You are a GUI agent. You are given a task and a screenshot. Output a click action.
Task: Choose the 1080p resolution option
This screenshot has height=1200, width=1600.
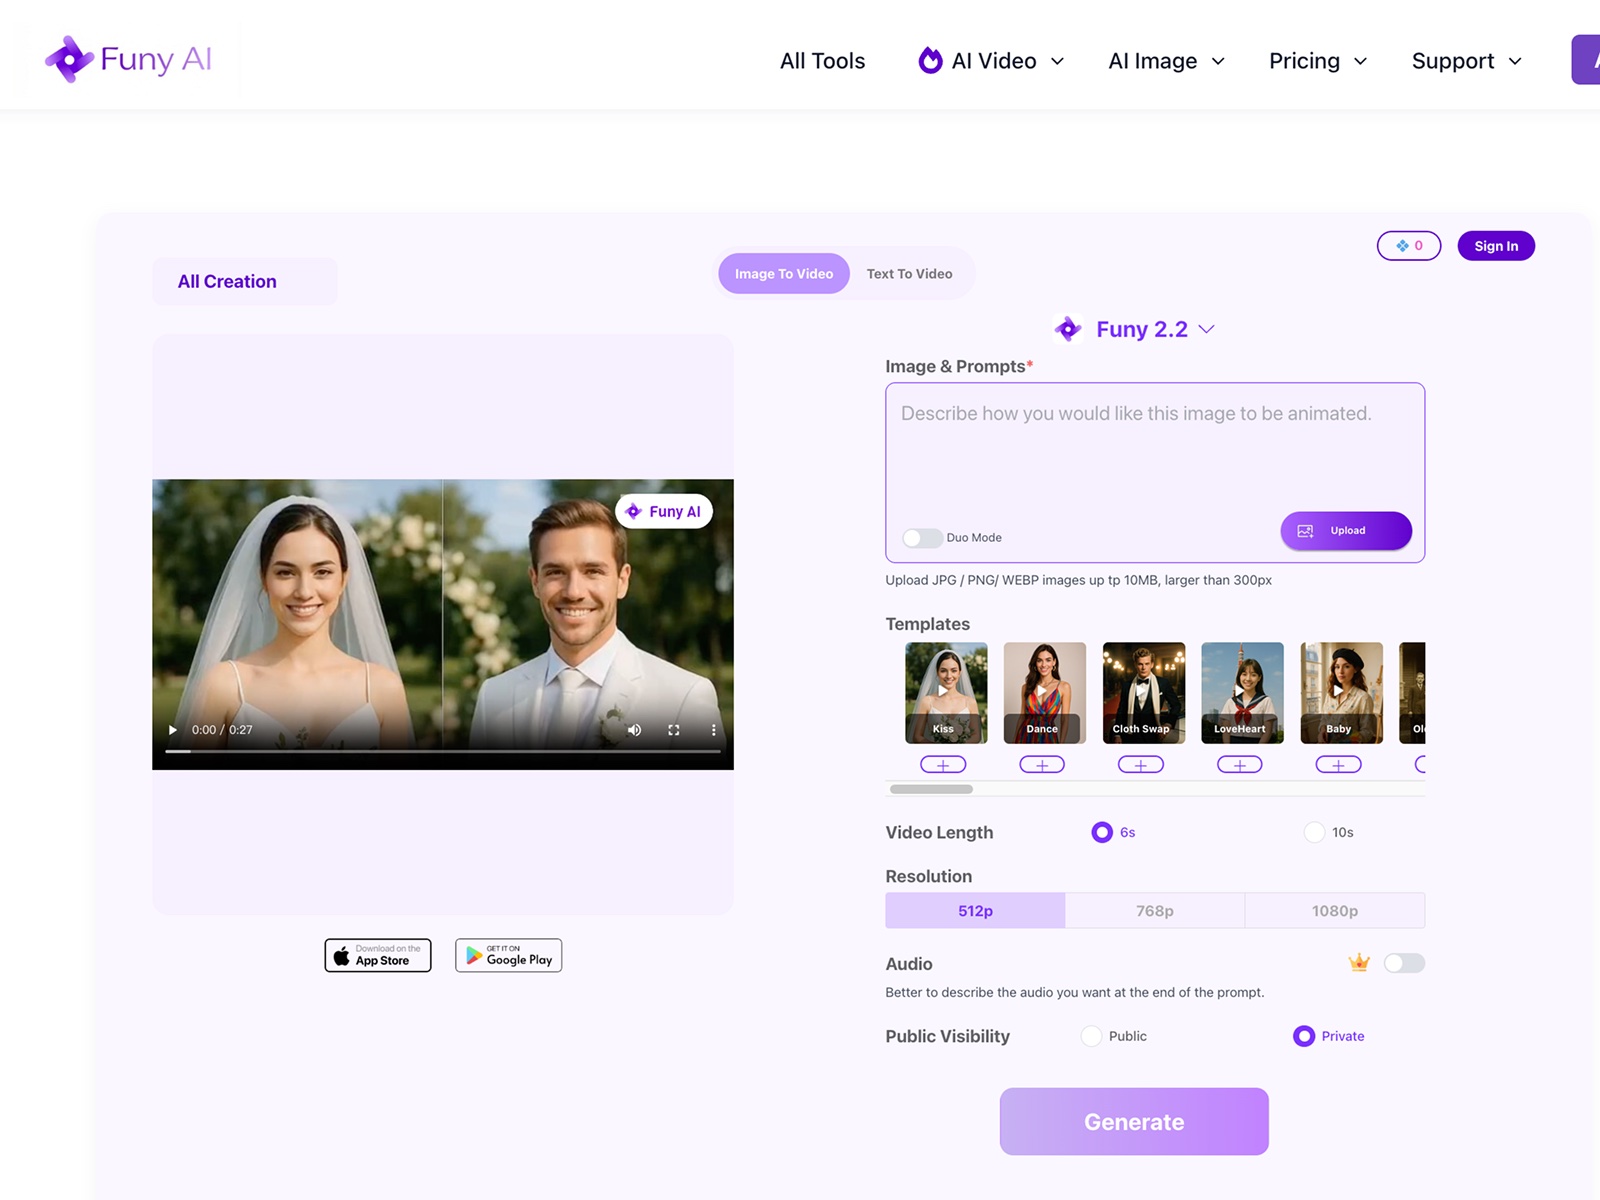[1334, 911]
